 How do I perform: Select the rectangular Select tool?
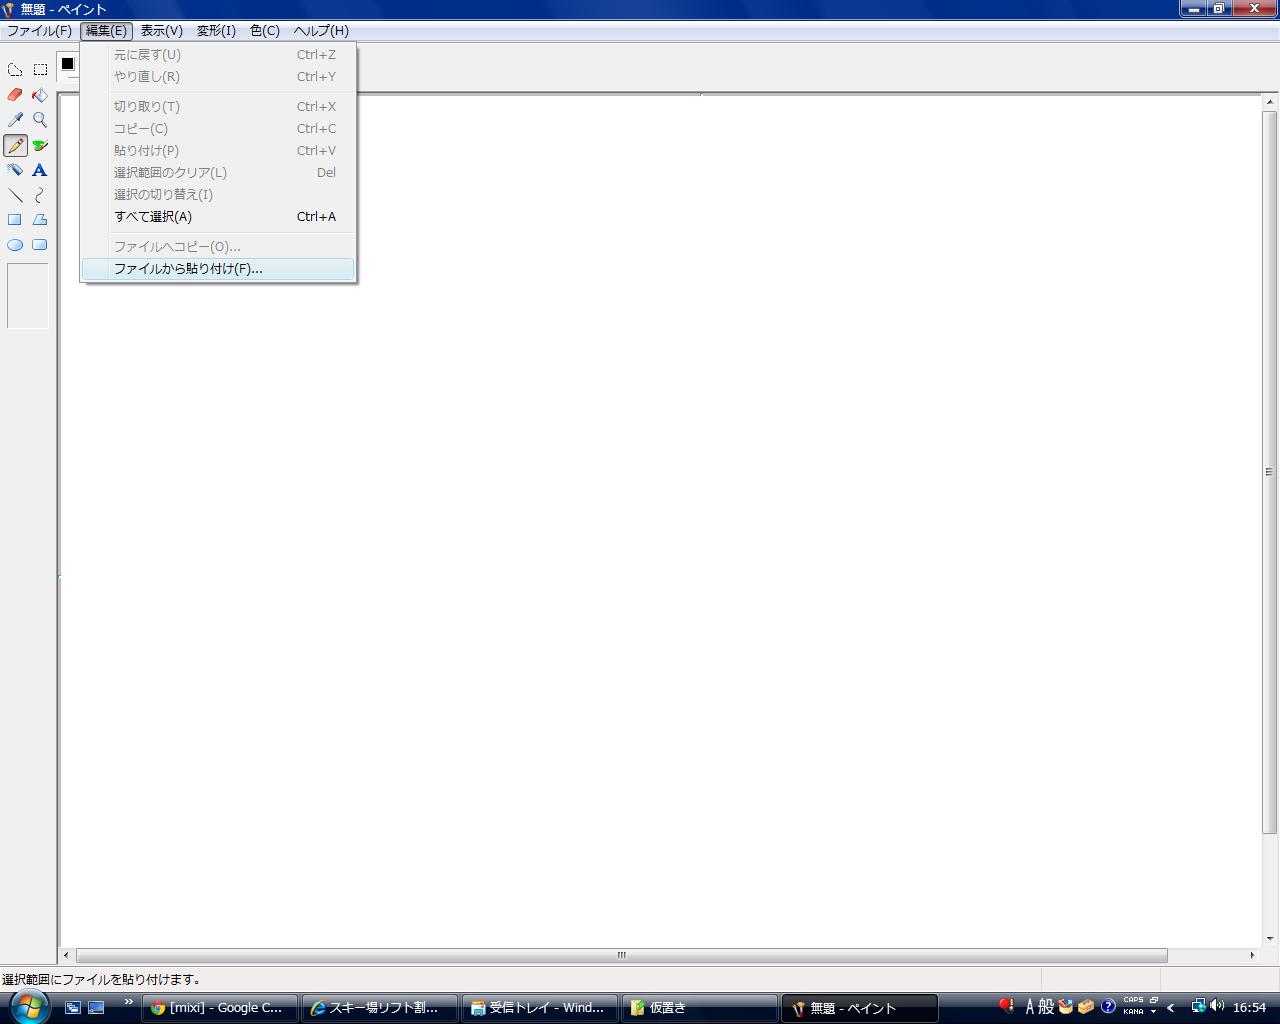coord(40,70)
